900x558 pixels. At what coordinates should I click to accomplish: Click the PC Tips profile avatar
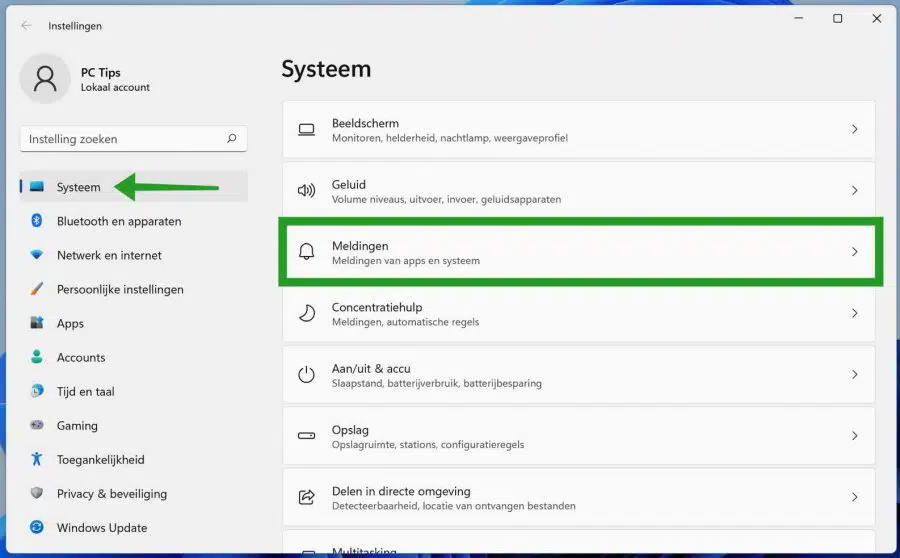point(45,79)
